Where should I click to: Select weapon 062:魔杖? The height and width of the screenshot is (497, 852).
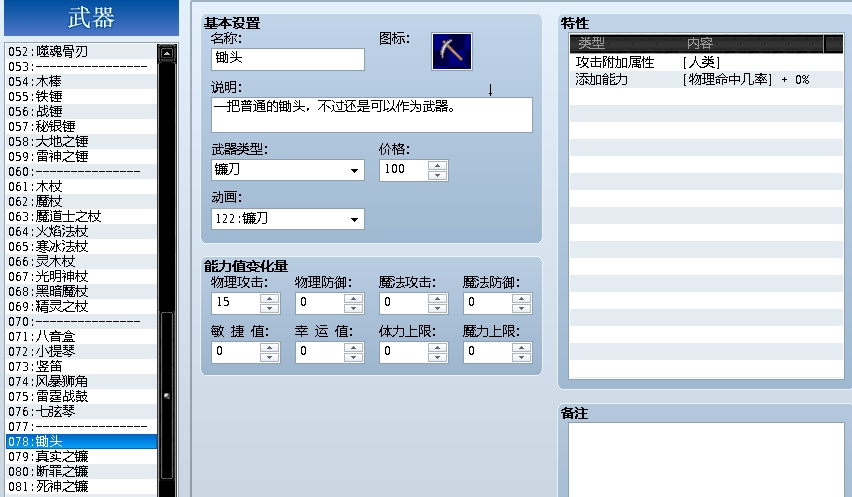pyautogui.click(x=82, y=202)
